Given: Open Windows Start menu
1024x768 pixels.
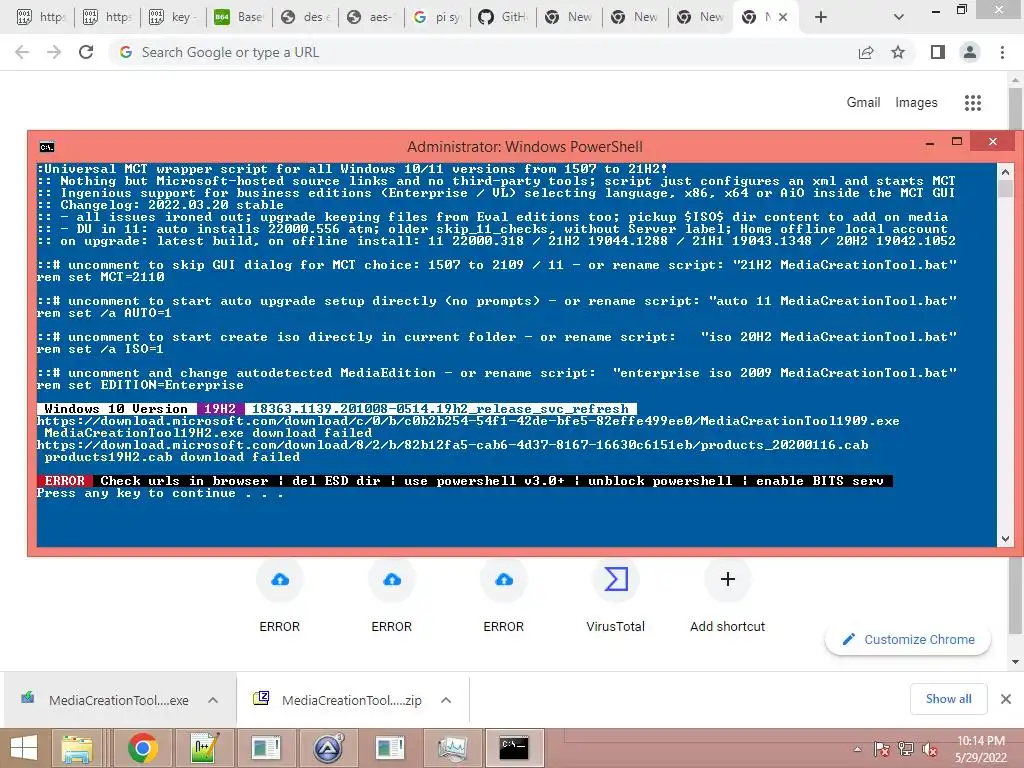Looking at the screenshot, I should click(x=24, y=748).
